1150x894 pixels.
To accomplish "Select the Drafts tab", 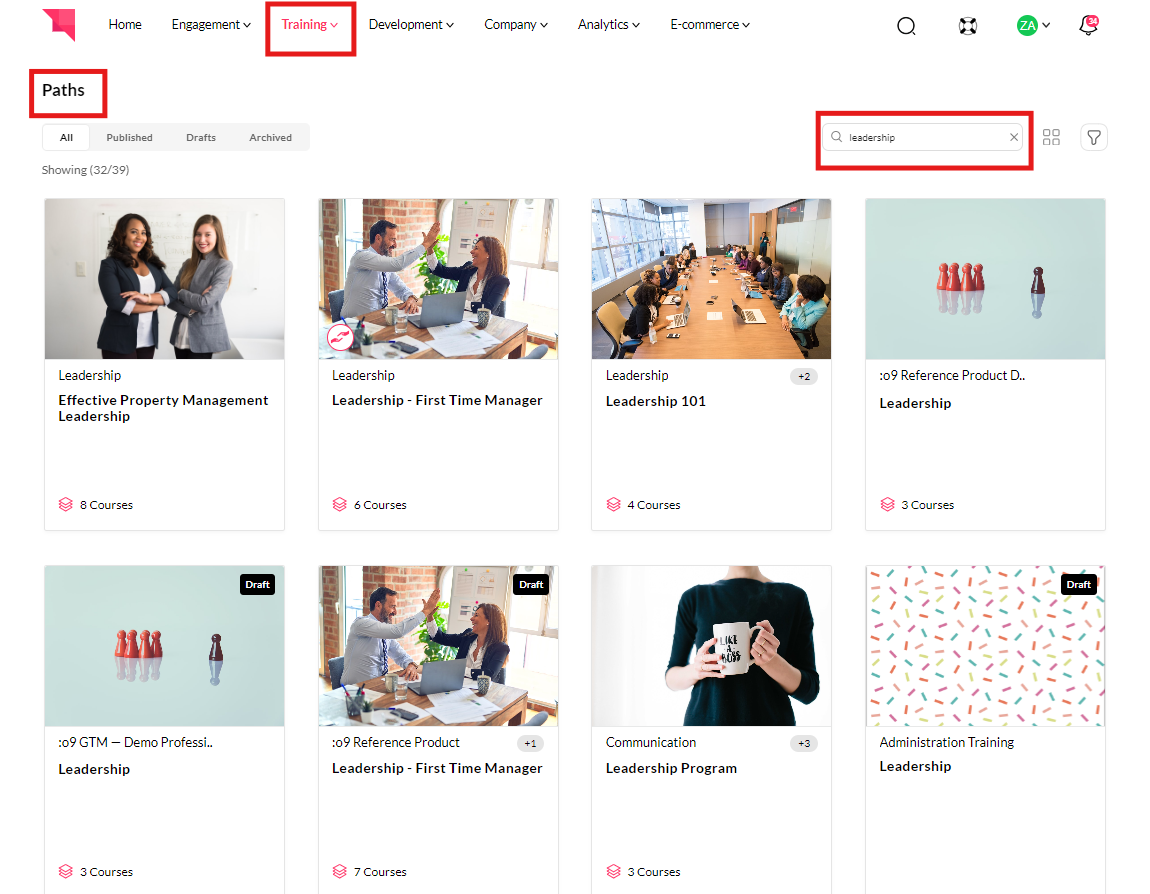I will click(x=201, y=137).
